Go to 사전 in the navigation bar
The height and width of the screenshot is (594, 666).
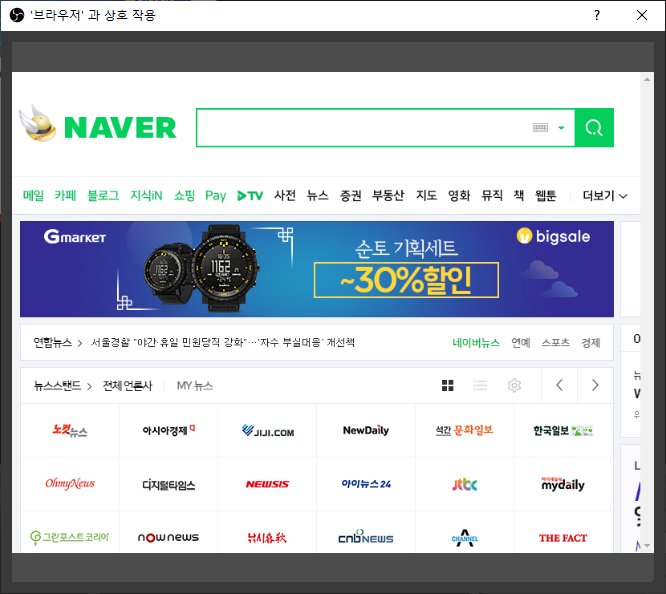tap(285, 195)
